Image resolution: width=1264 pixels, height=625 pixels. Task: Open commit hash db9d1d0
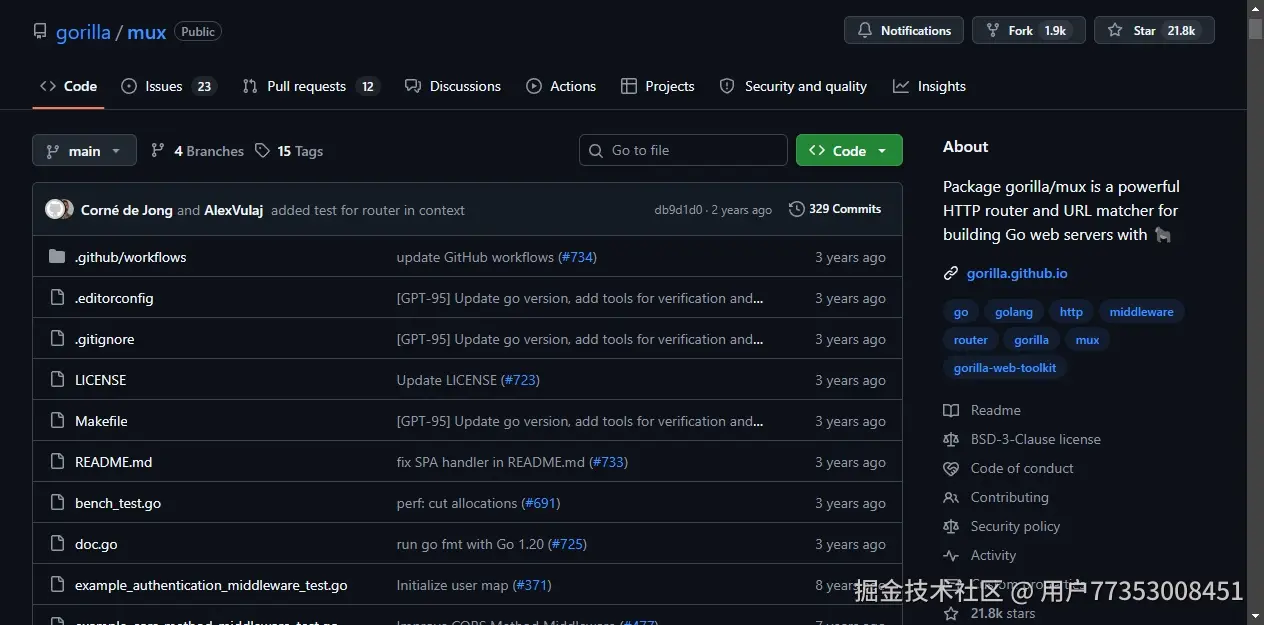pyautogui.click(x=678, y=210)
